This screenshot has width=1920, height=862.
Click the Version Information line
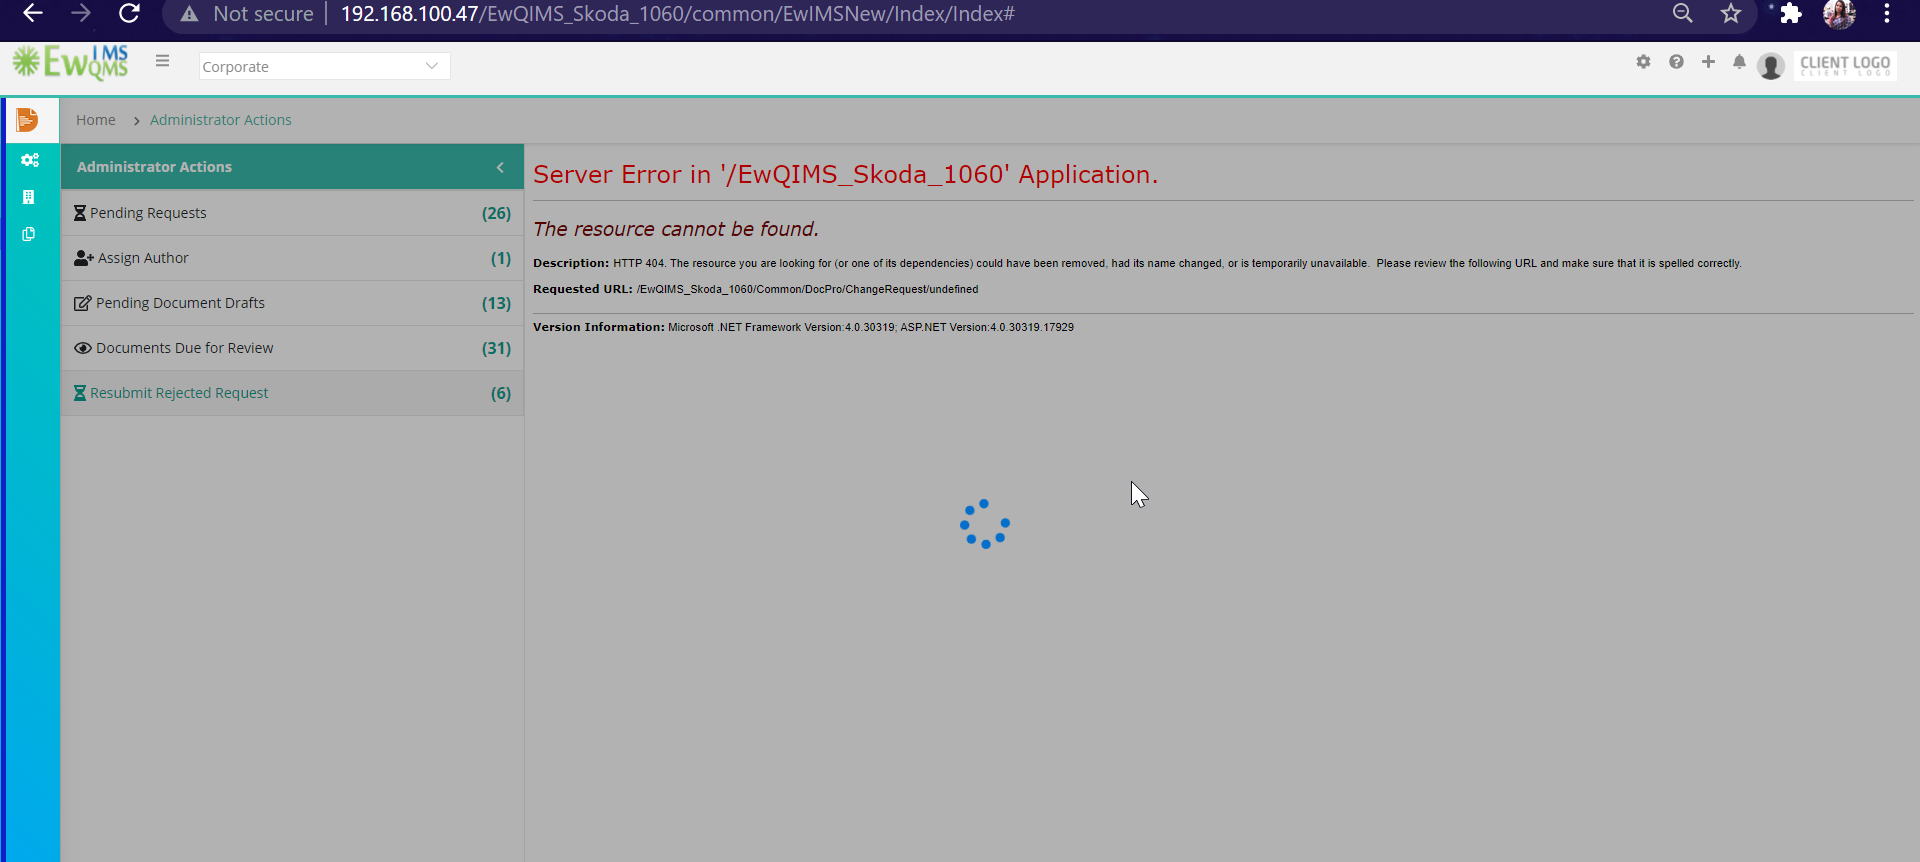pos(803,327)
